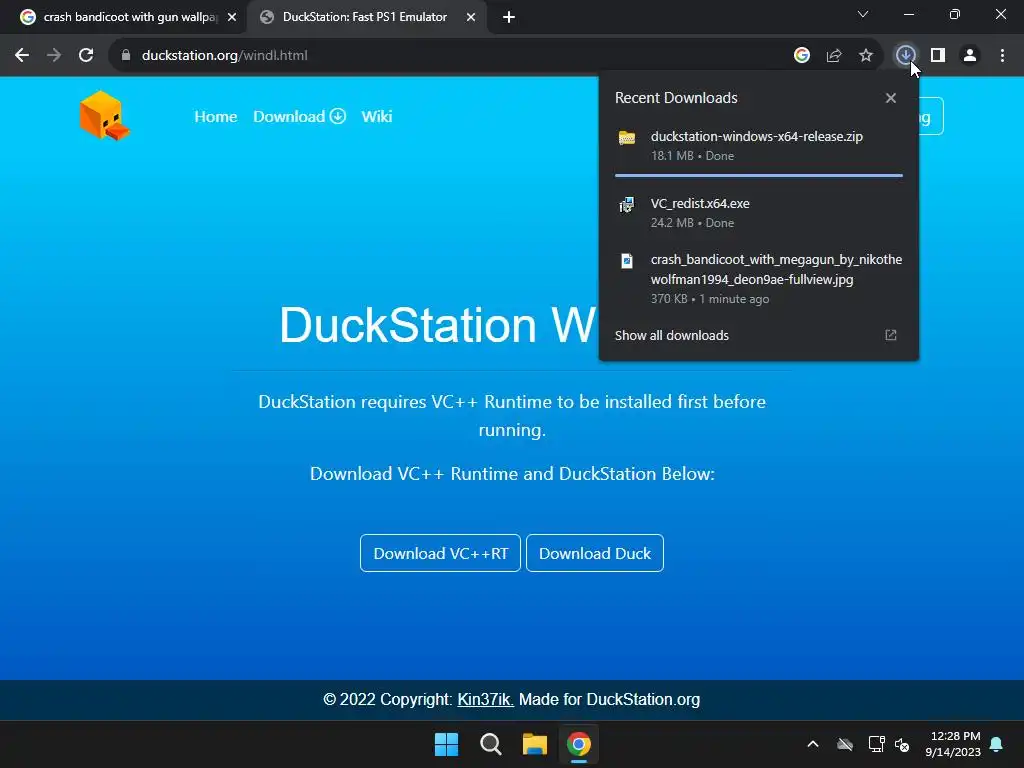Open Chrome three-dot menu
This screenshot has width=1024, height=768.
tap(1002, 56)
